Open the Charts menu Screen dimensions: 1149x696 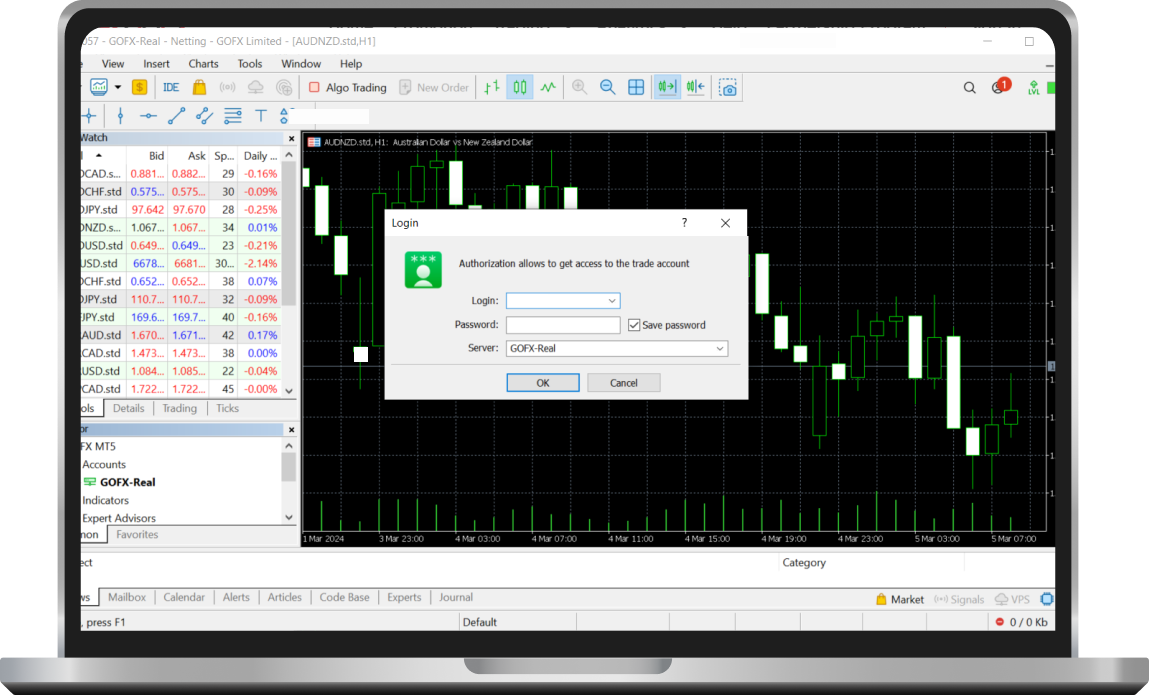[x=203, y=64]
